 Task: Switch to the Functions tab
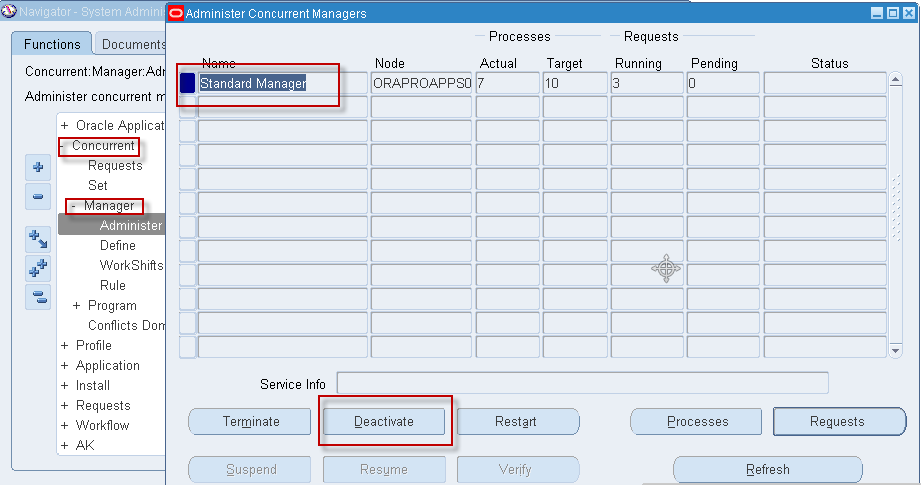point(52,44)
